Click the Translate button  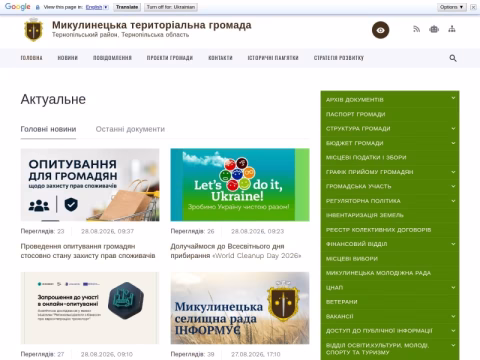127,7
